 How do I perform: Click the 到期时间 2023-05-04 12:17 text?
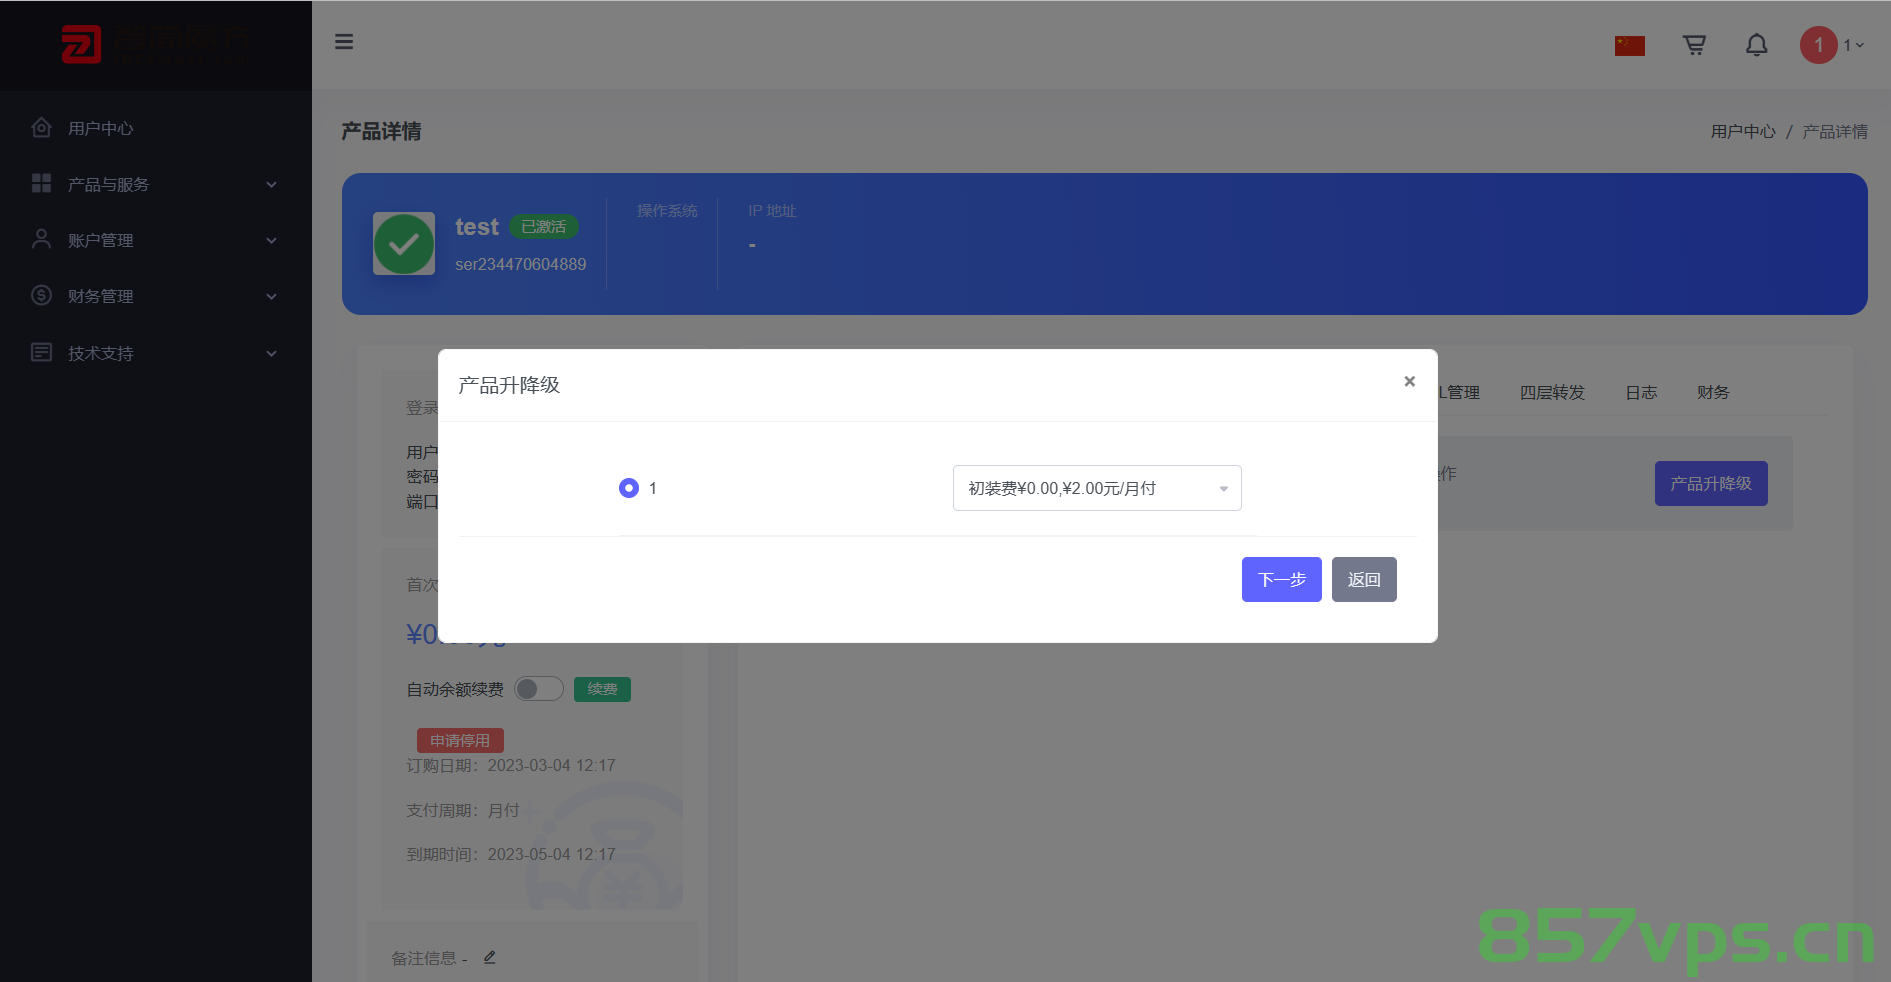pyautogui.click(x=511, y=855)
